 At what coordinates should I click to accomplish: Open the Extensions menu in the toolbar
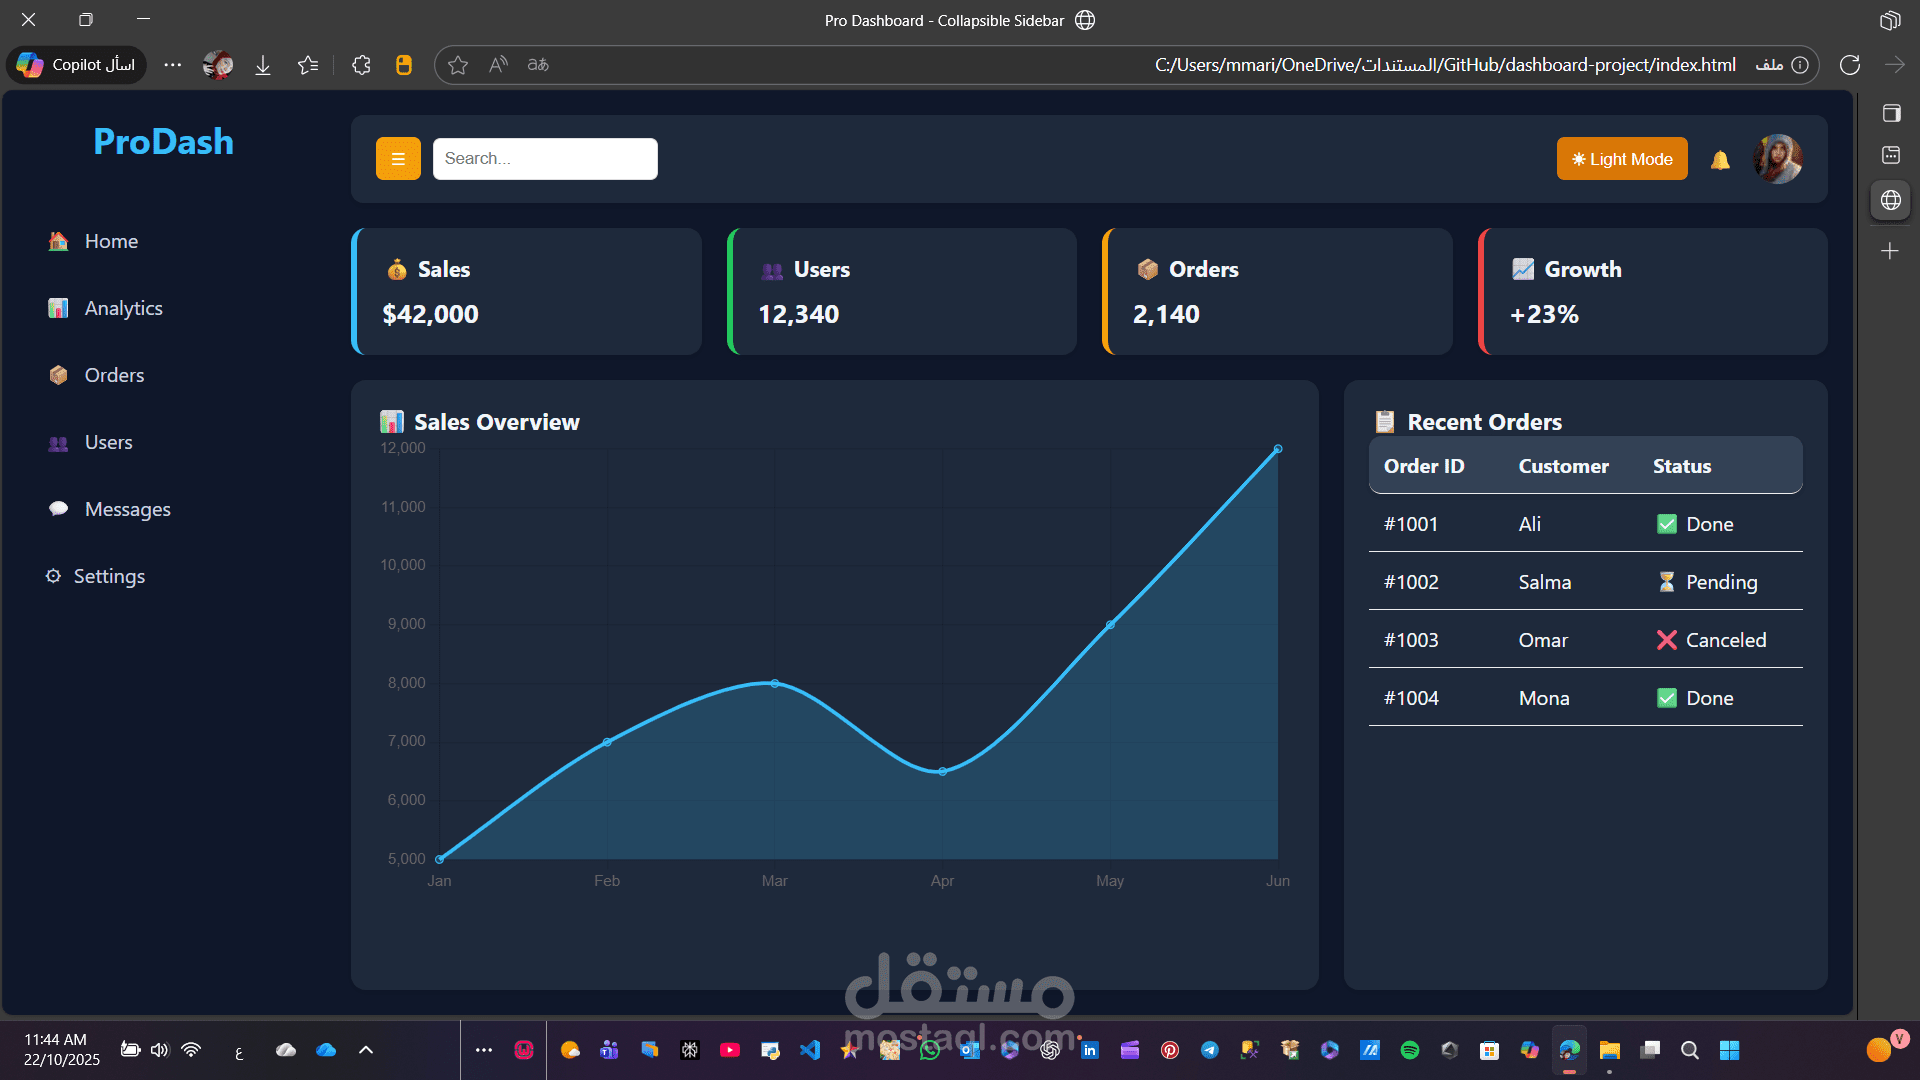[360, 64]
